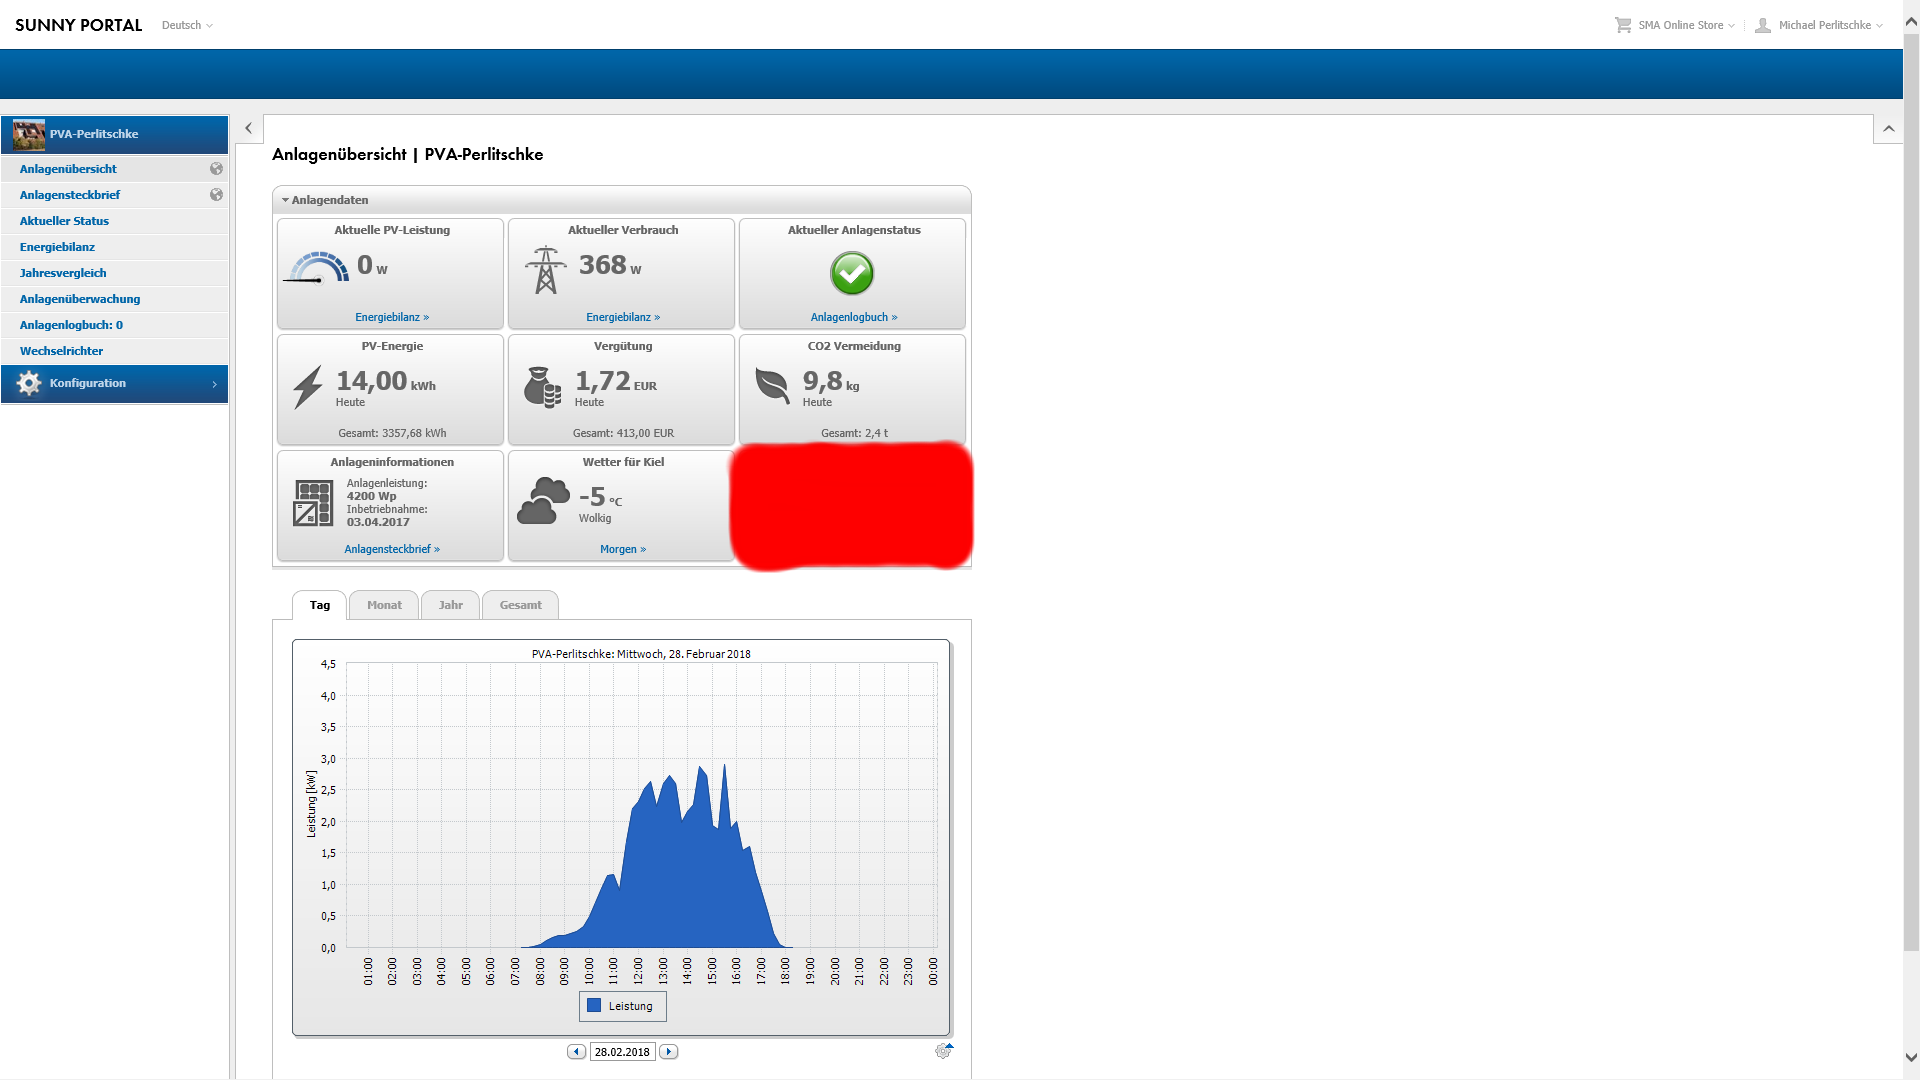Viewport: 1920px width, 1080px height.
Task: Open the Deutsch language dropdown
Action: [187, 25]
